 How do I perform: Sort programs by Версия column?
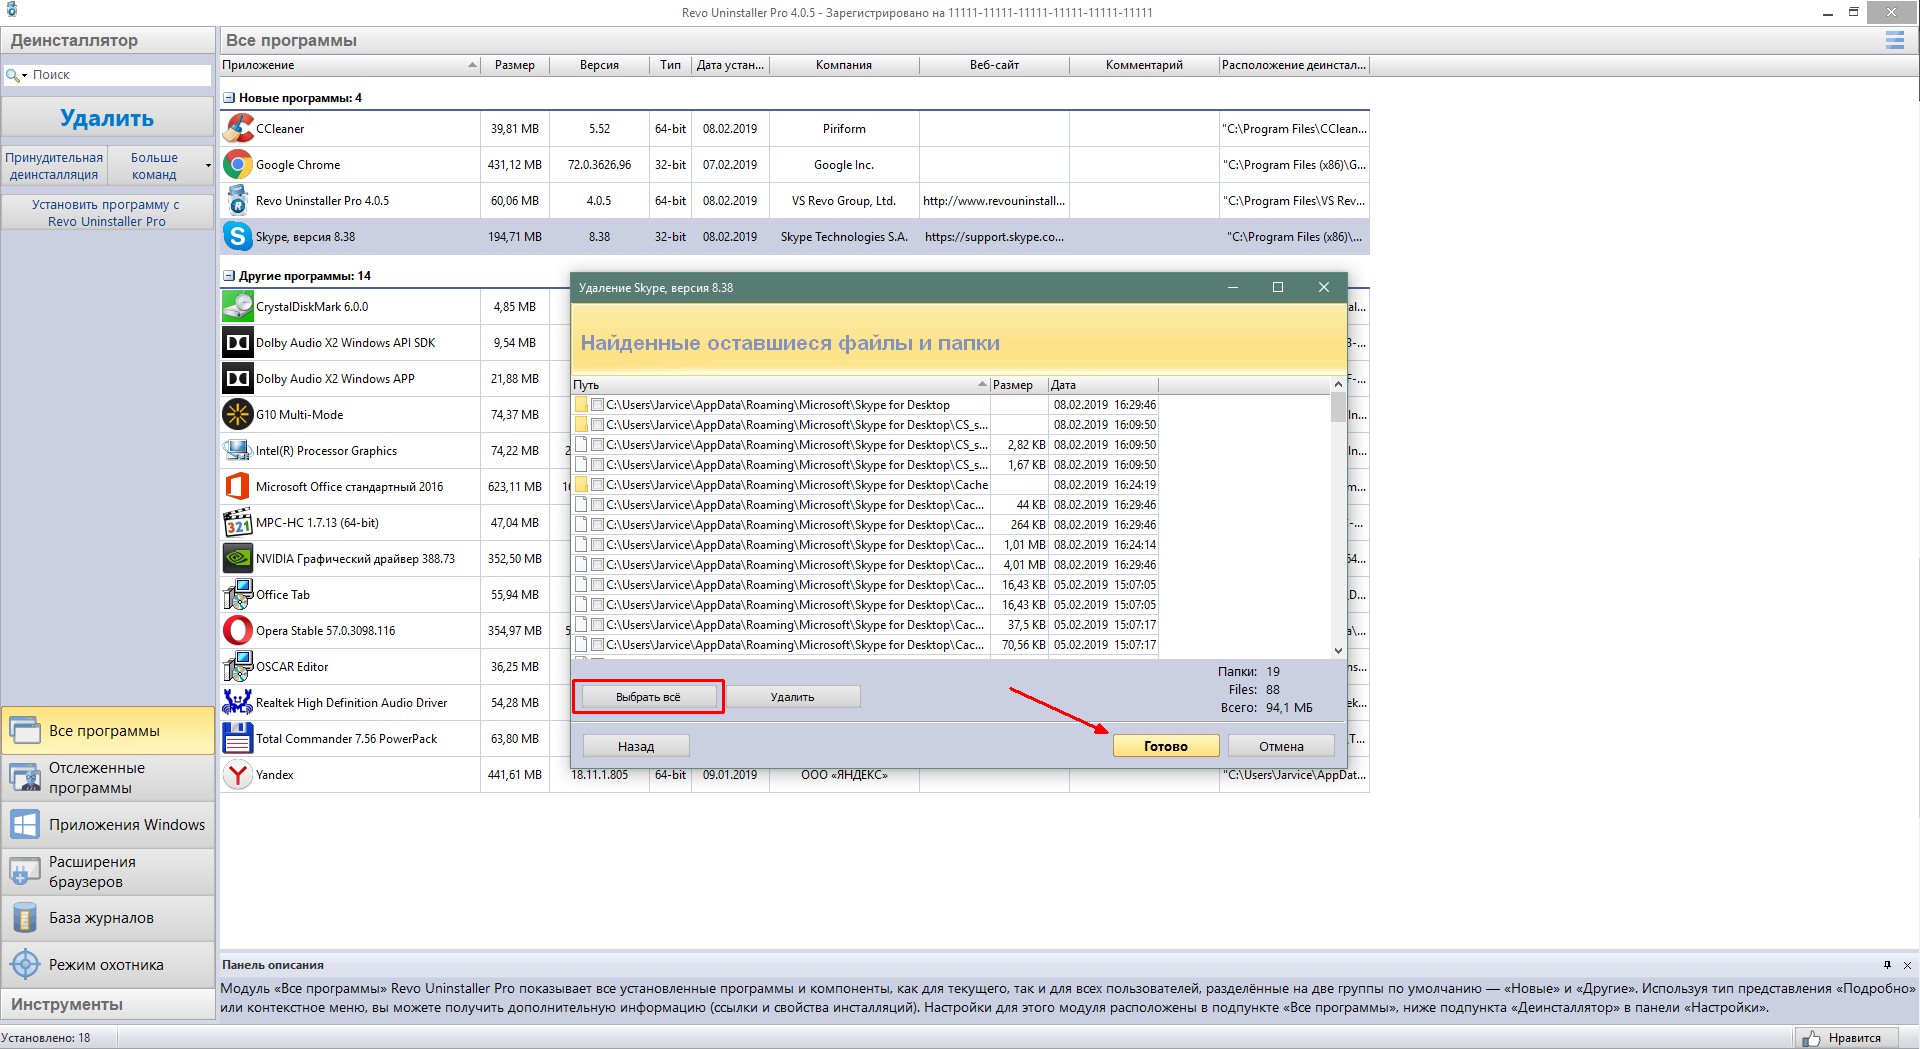tap(599, 65)
